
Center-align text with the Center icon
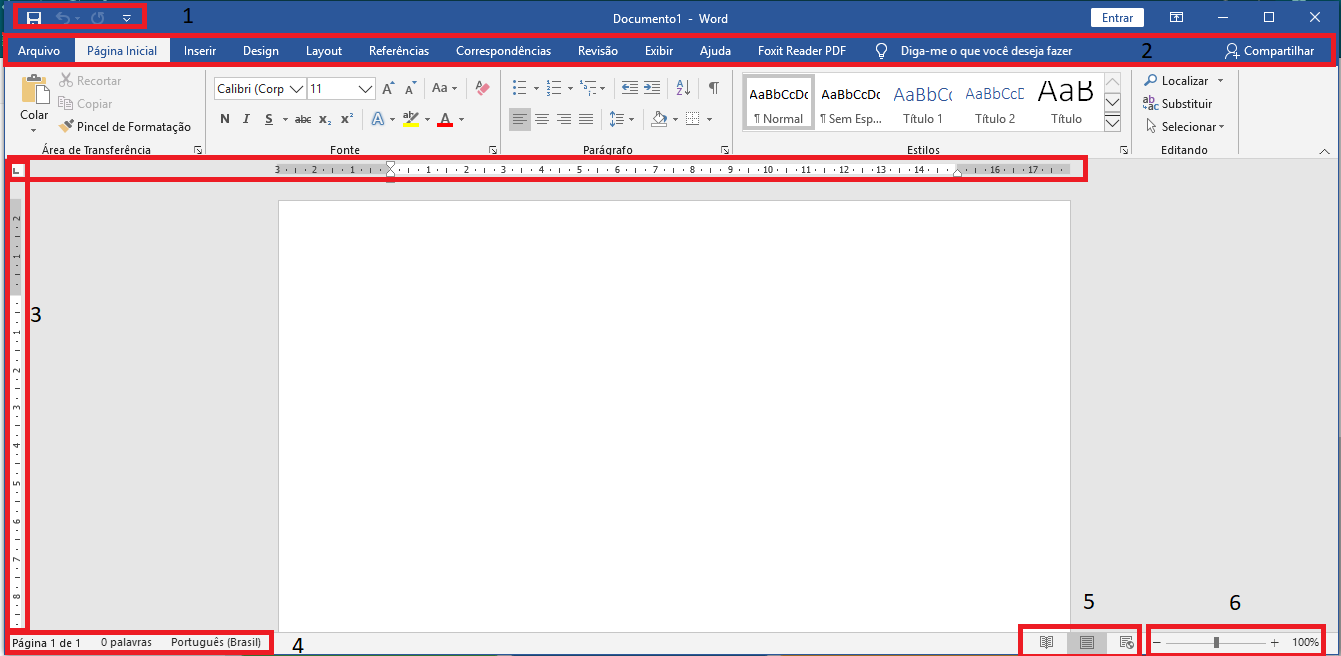tap(542, 119)
